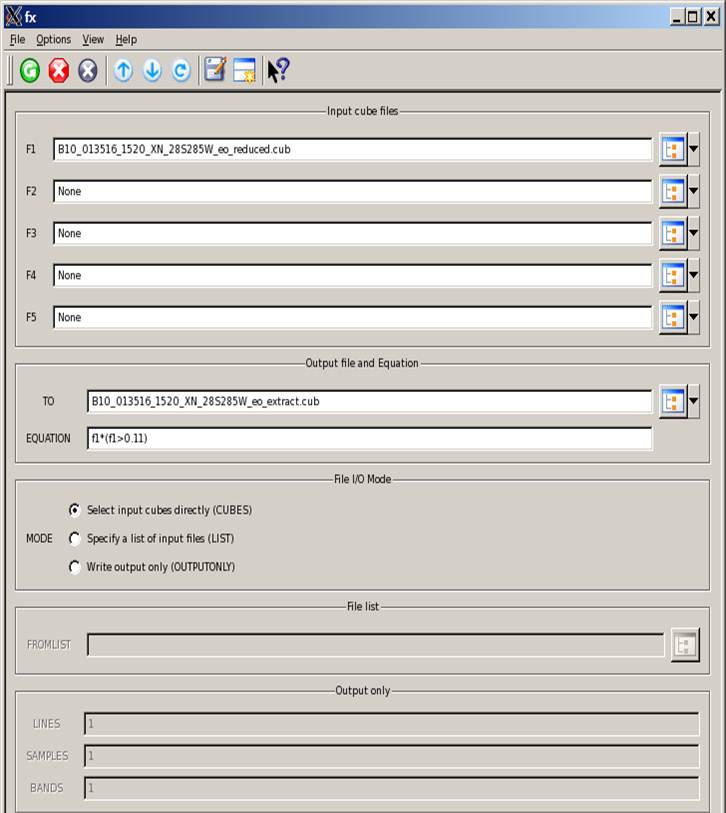This screenshot has height=813, width=726.
Task: Open the File menu
Action: click(17, 39)
